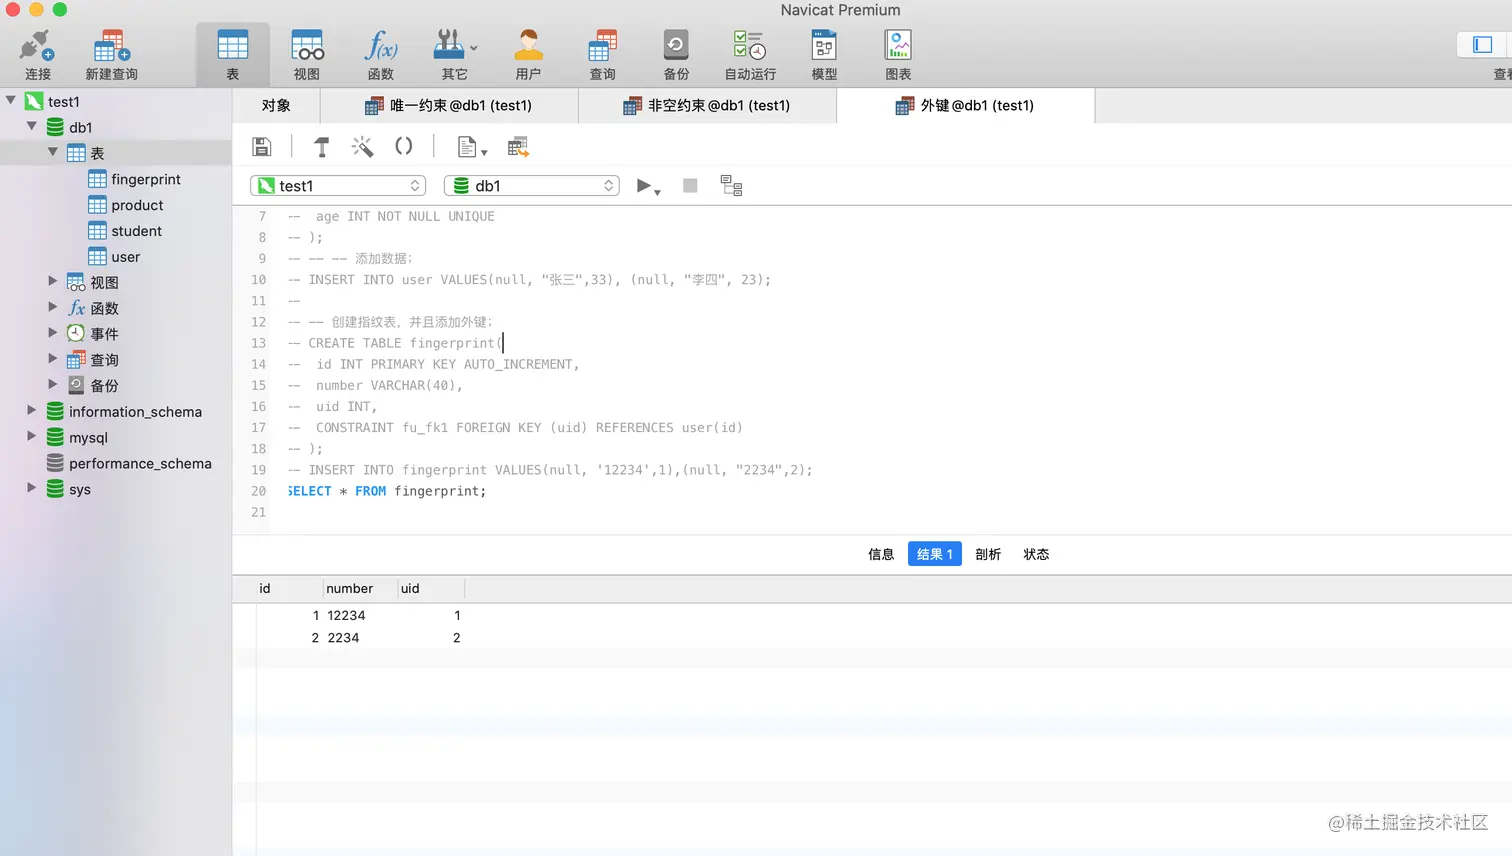Open the 函数 functions toolbar icon
Screen dimensions: 1512x856
click(x=380, y=55)
